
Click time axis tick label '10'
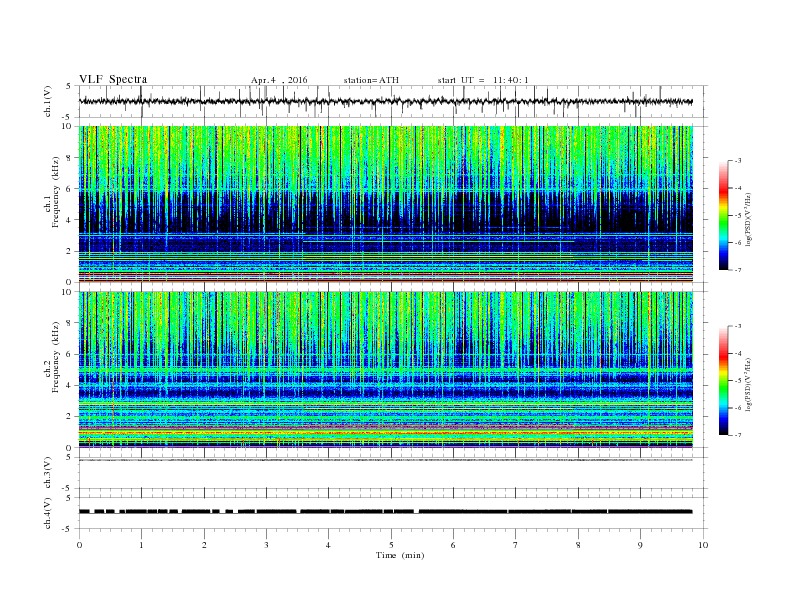coord(703,545)
